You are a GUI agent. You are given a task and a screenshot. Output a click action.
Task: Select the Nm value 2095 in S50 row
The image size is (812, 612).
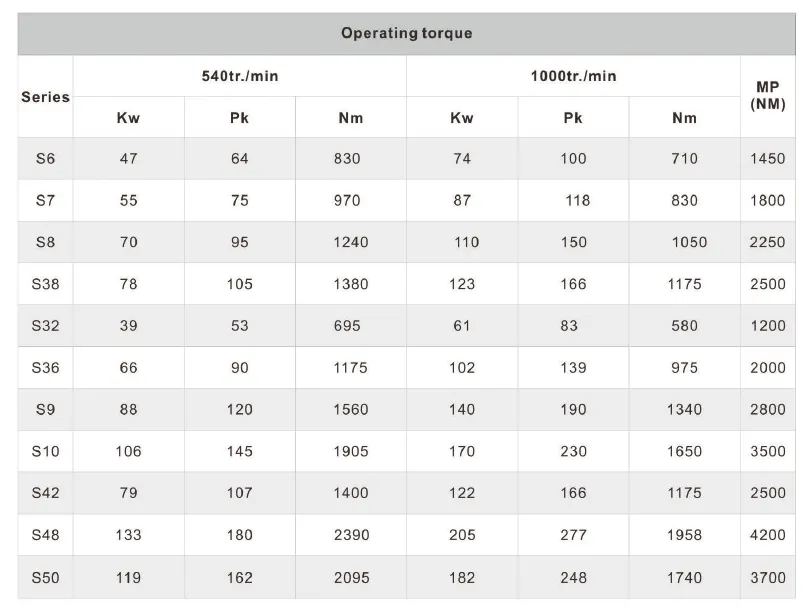click(352, 577)
